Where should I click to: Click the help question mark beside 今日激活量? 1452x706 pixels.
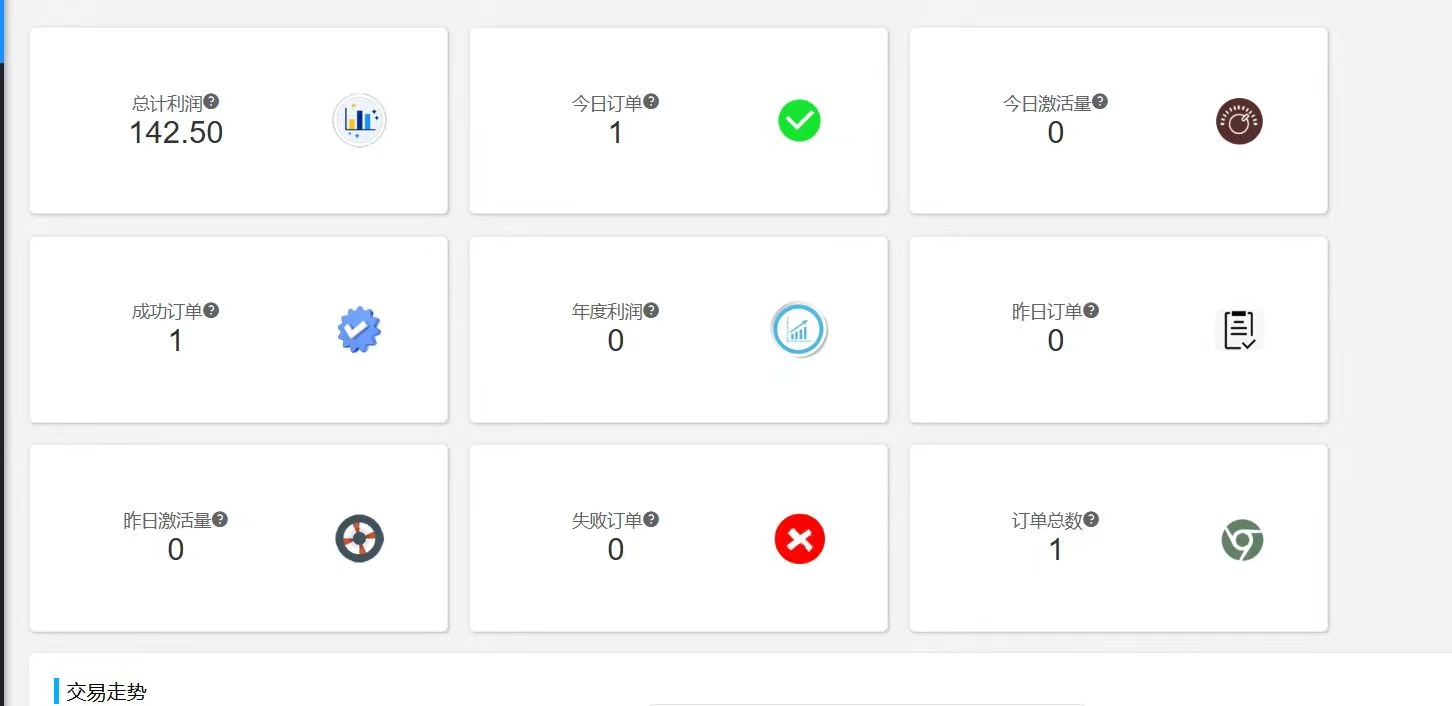coord(1100,102)
